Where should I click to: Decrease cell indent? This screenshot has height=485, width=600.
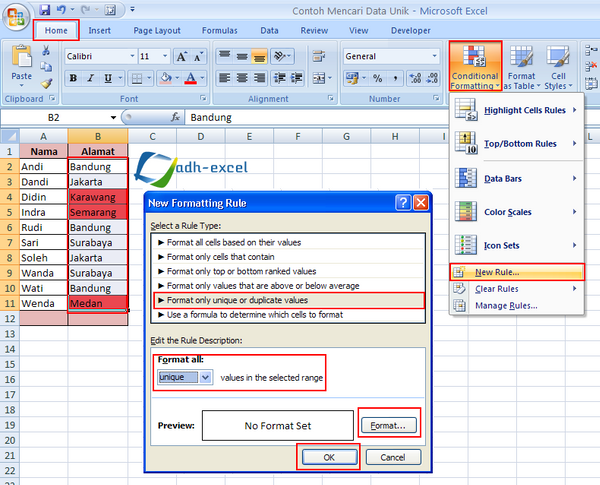pyautogui.click(x=280, y=78)
